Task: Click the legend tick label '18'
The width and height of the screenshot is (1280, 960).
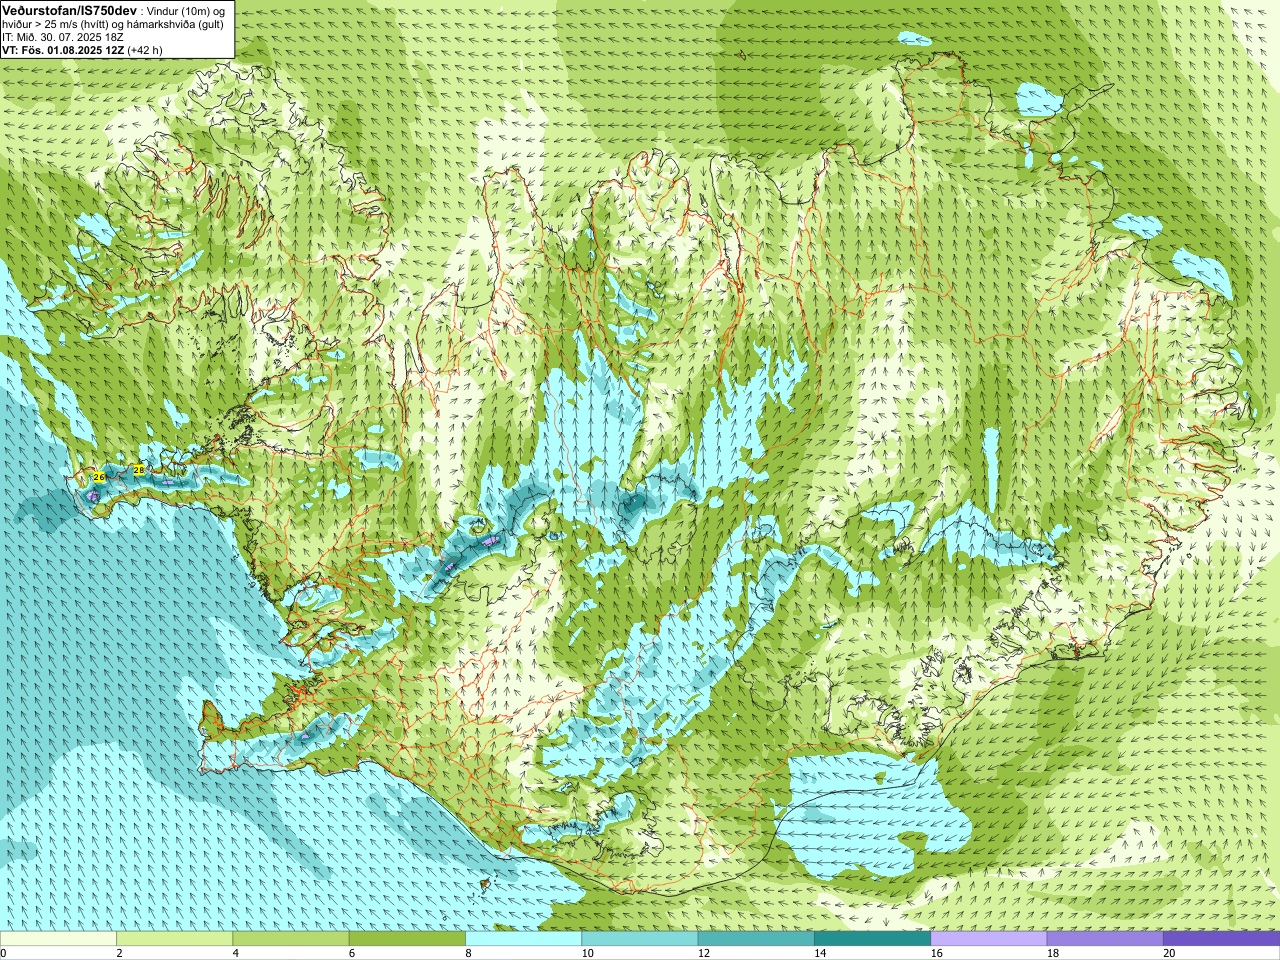Action: (x=1053, y=953)
